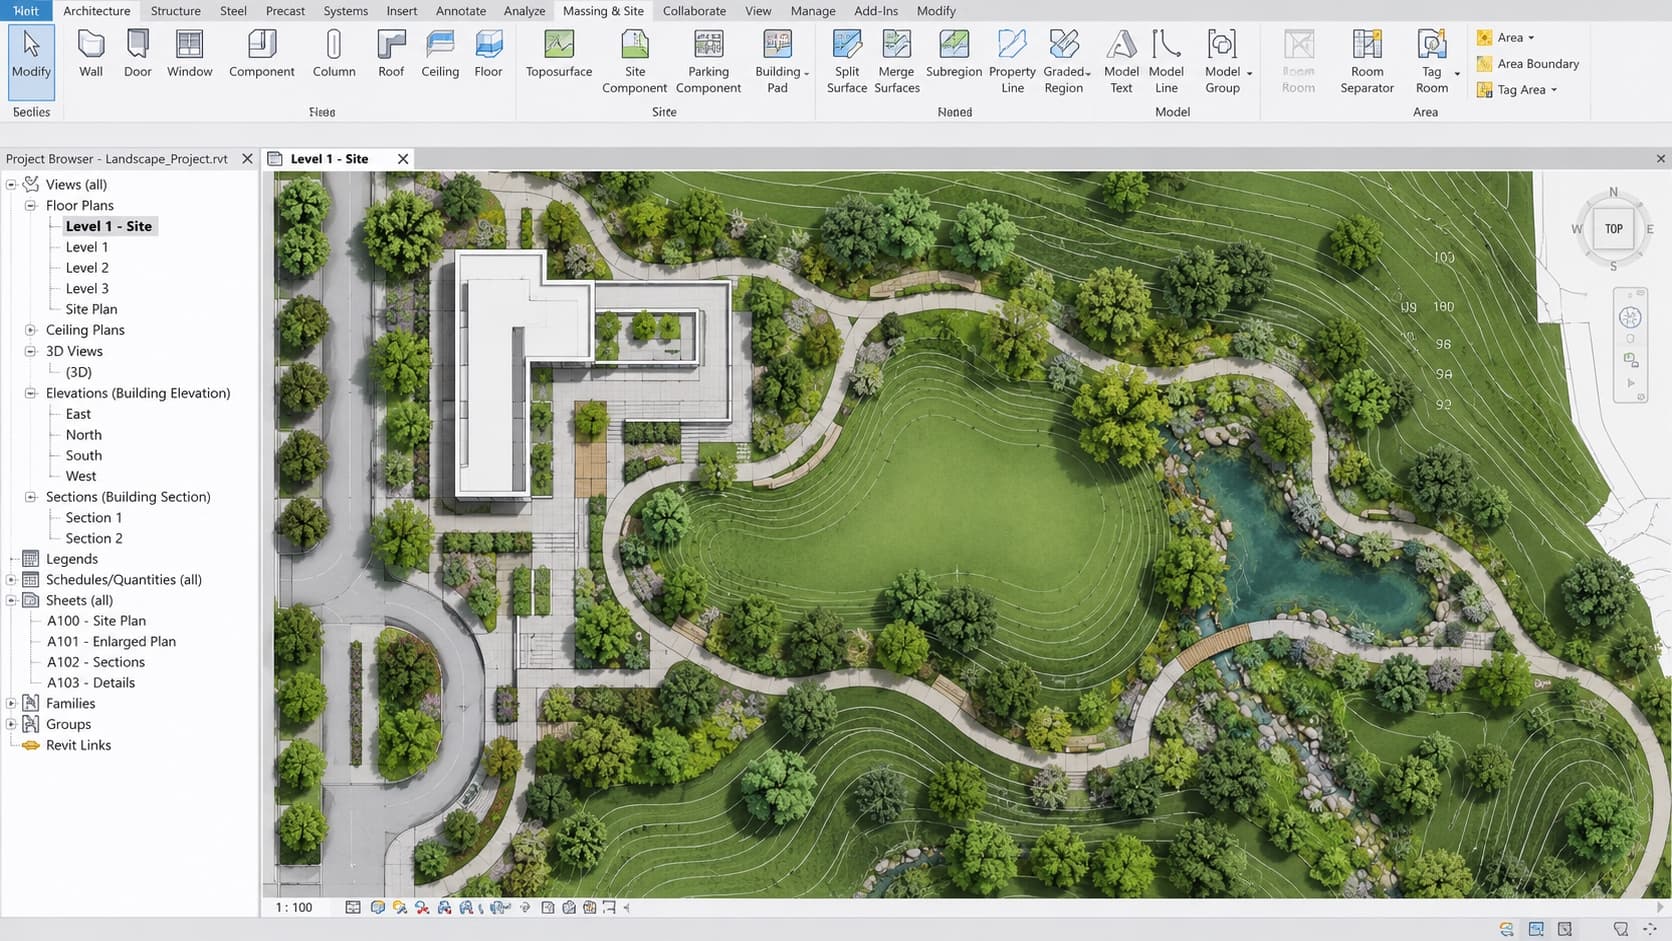
Task: Select the Column tool
Action: pyautogui.click(x=334, y=54)
